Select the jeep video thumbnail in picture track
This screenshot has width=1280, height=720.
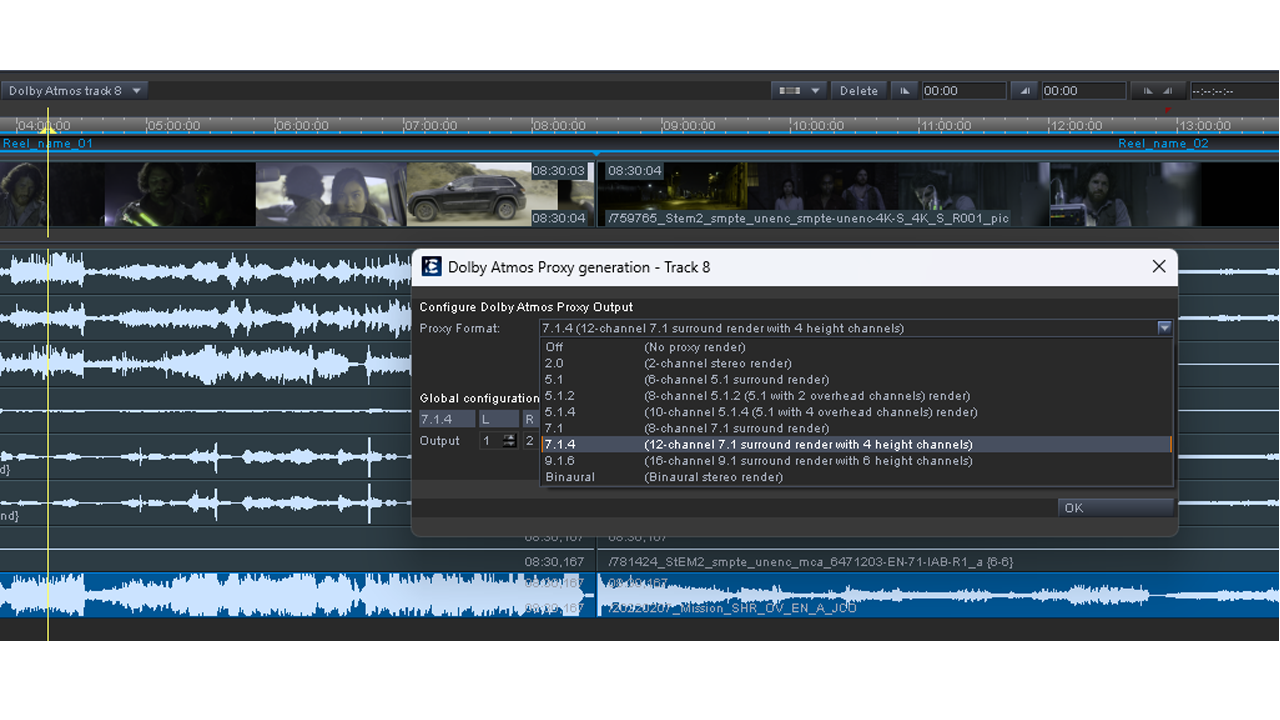click(468, 194)
